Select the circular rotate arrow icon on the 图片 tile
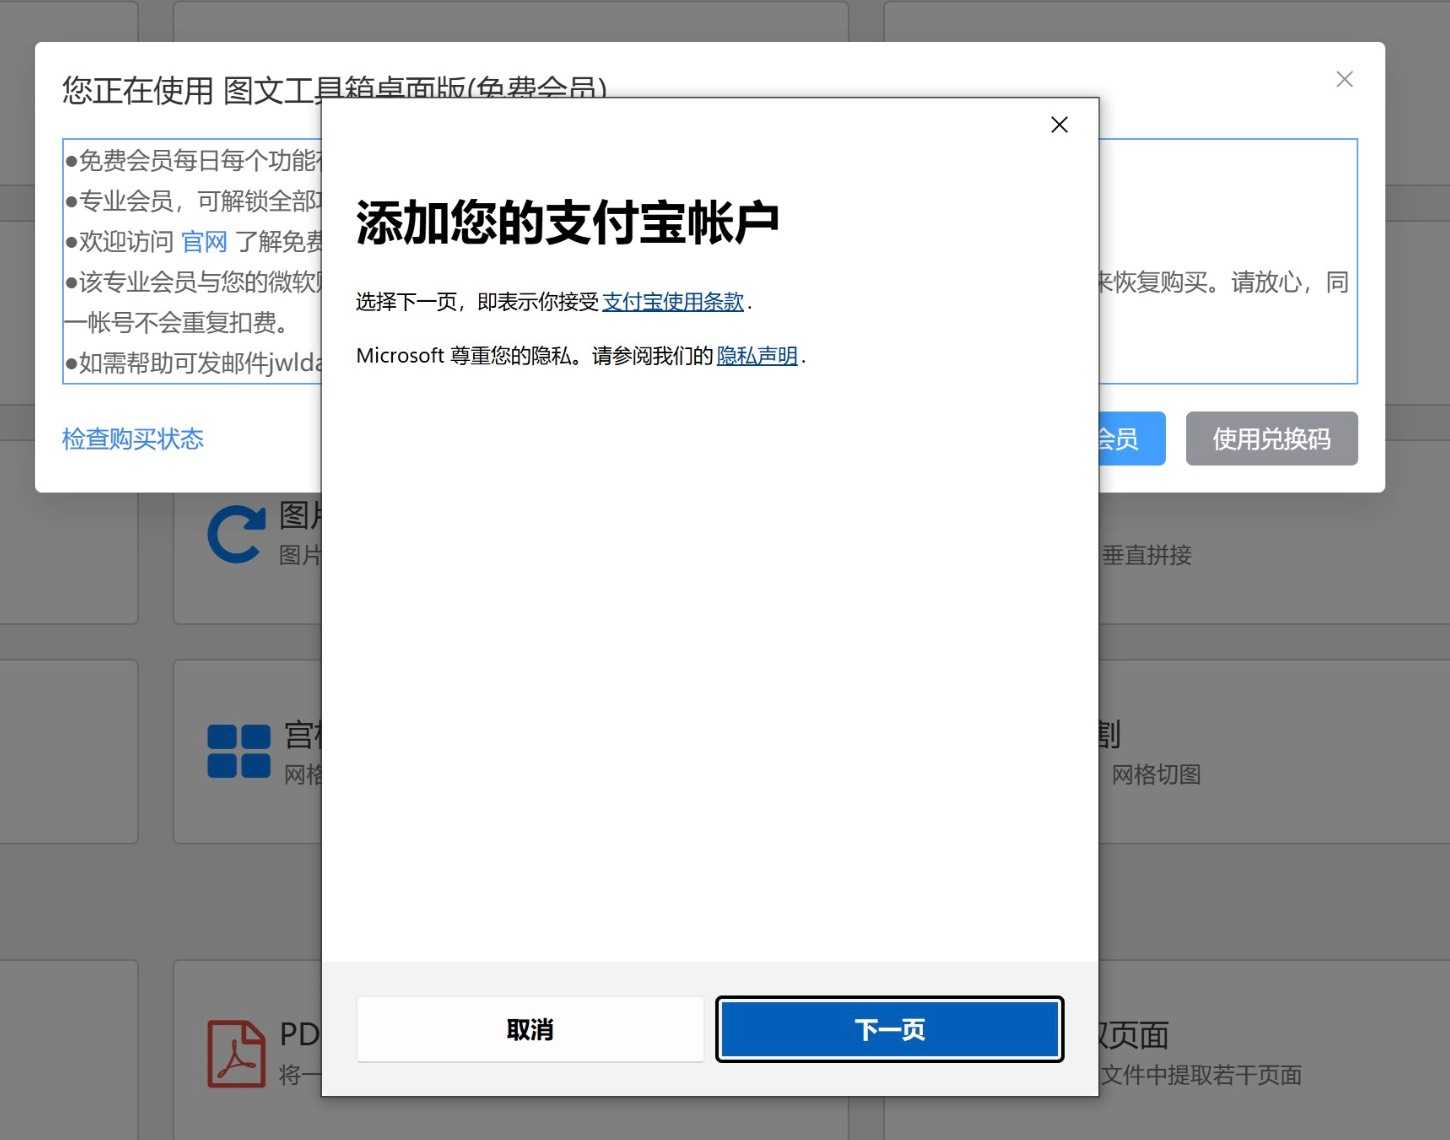The image size is (1450, 1140). 236,534
